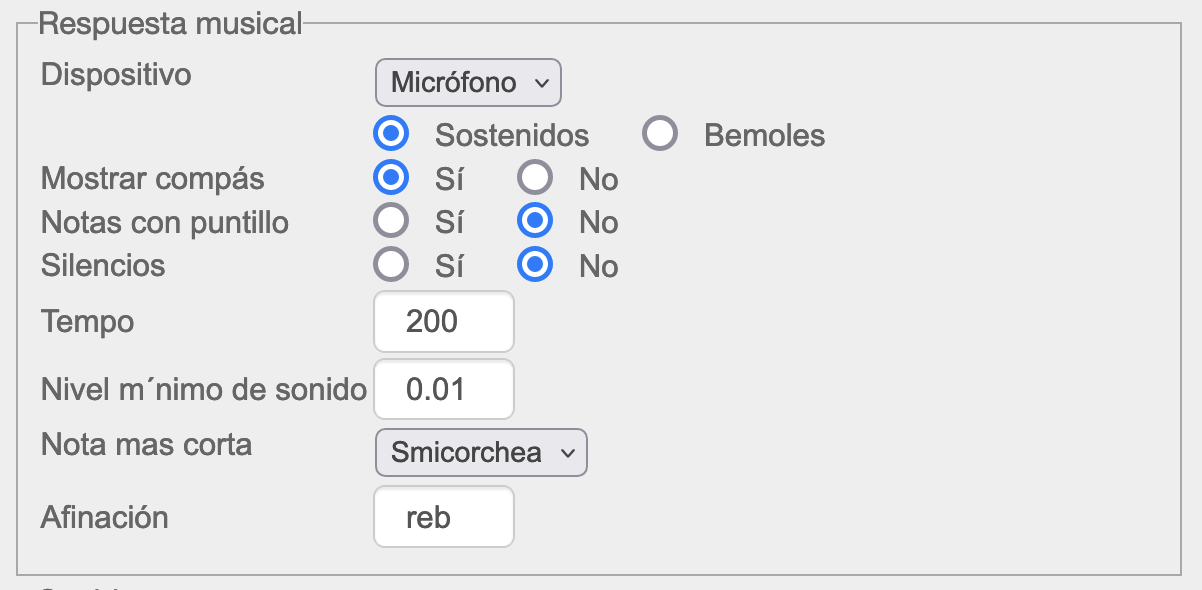Select the Sostenidos radio button
The height and width of the screenshot is (590, 1202).
click(x=391, y=134)
